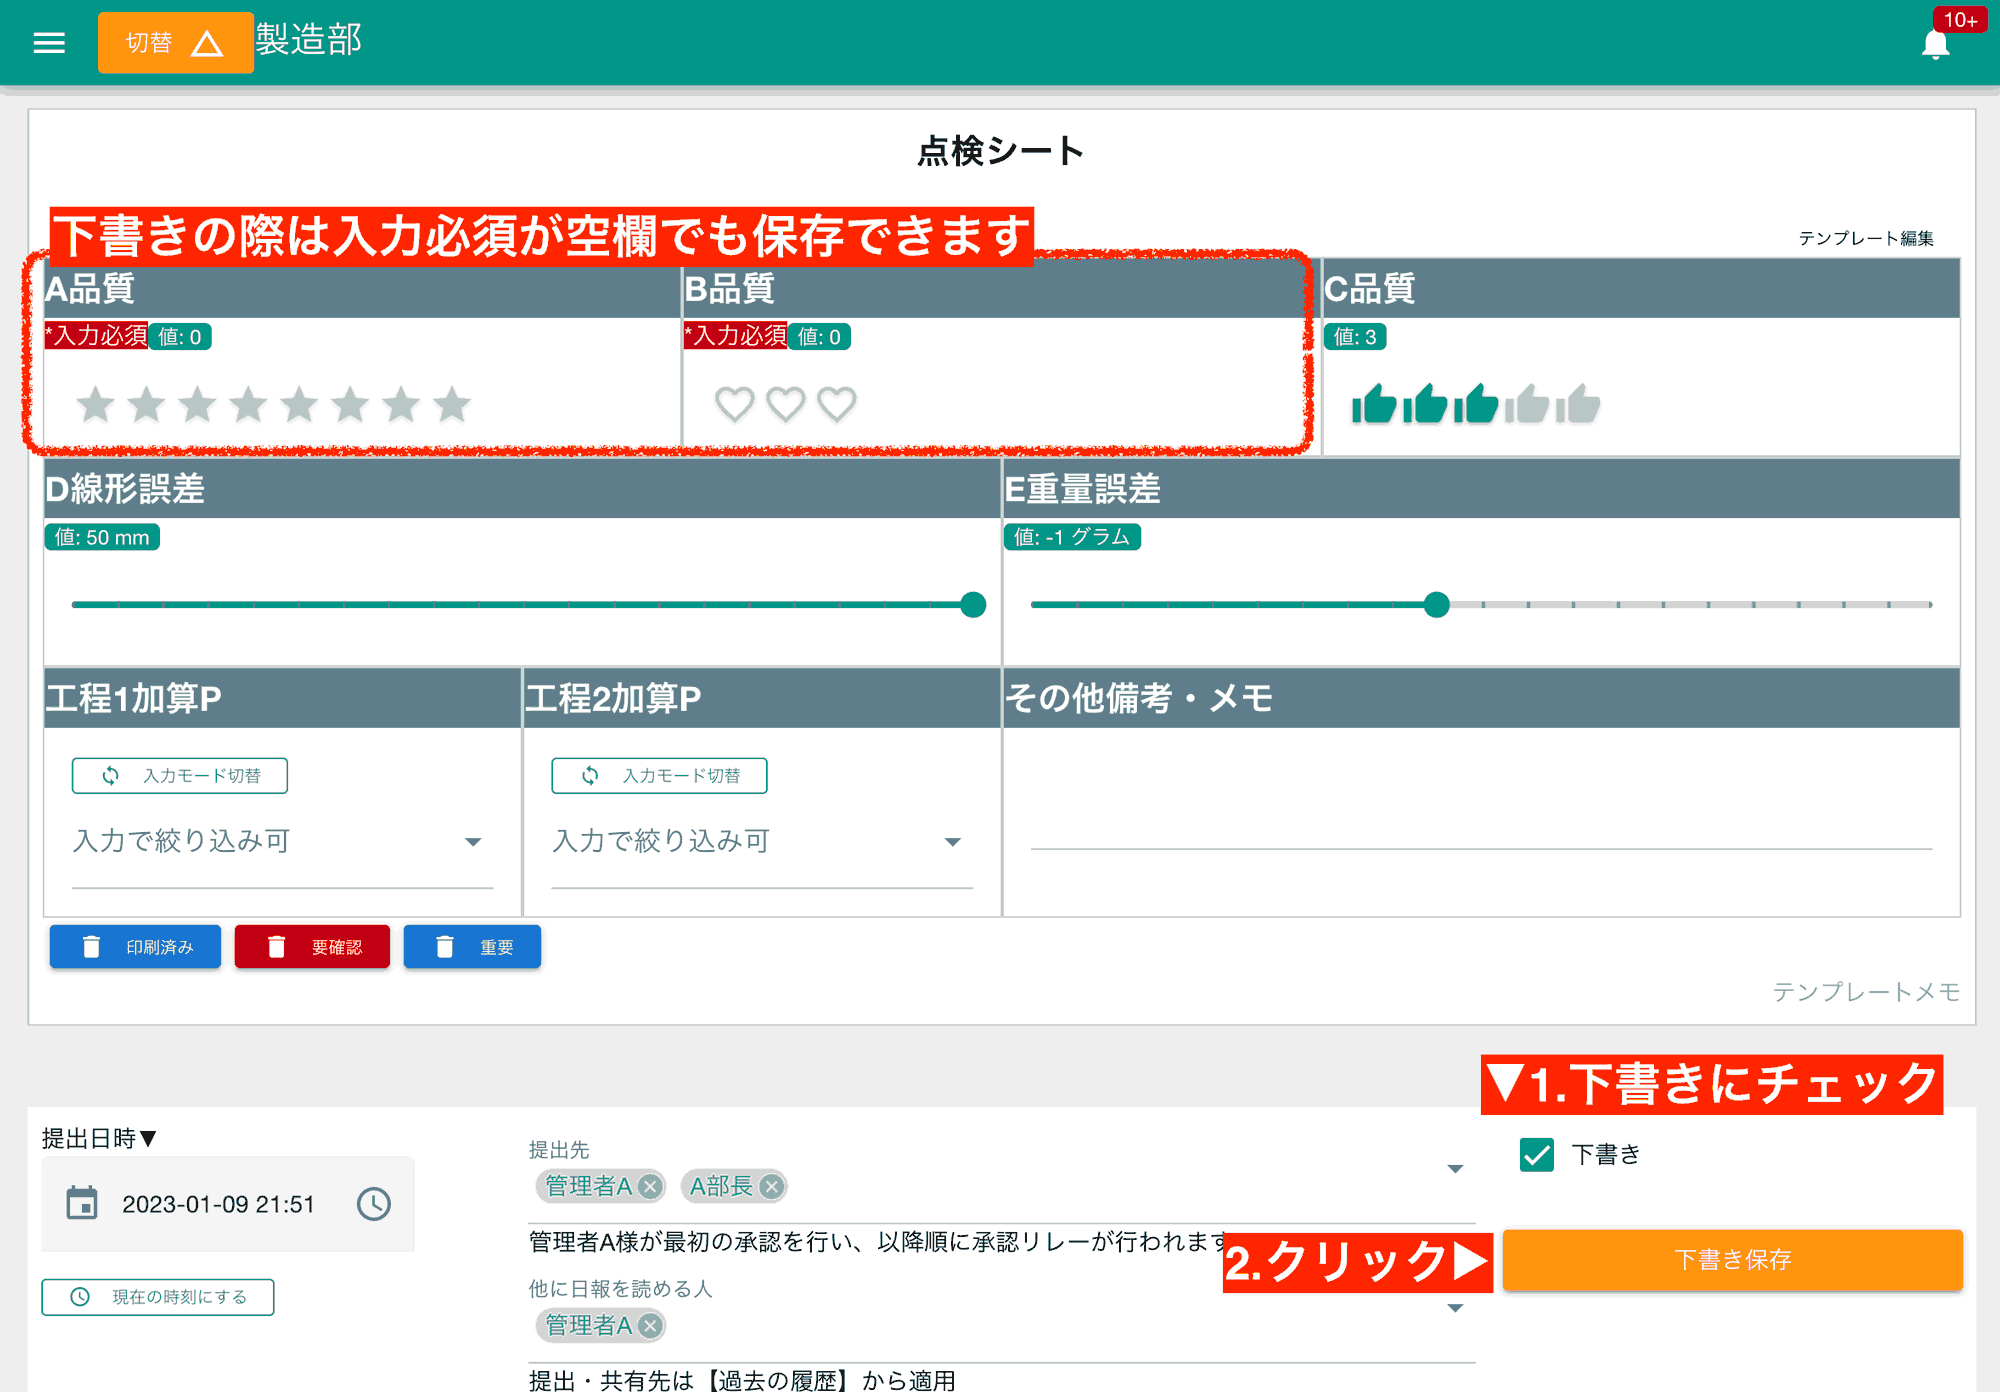Click 入力モード切替 under 工程1加算P
The image size is (2000, 1392).
[179, 775]
